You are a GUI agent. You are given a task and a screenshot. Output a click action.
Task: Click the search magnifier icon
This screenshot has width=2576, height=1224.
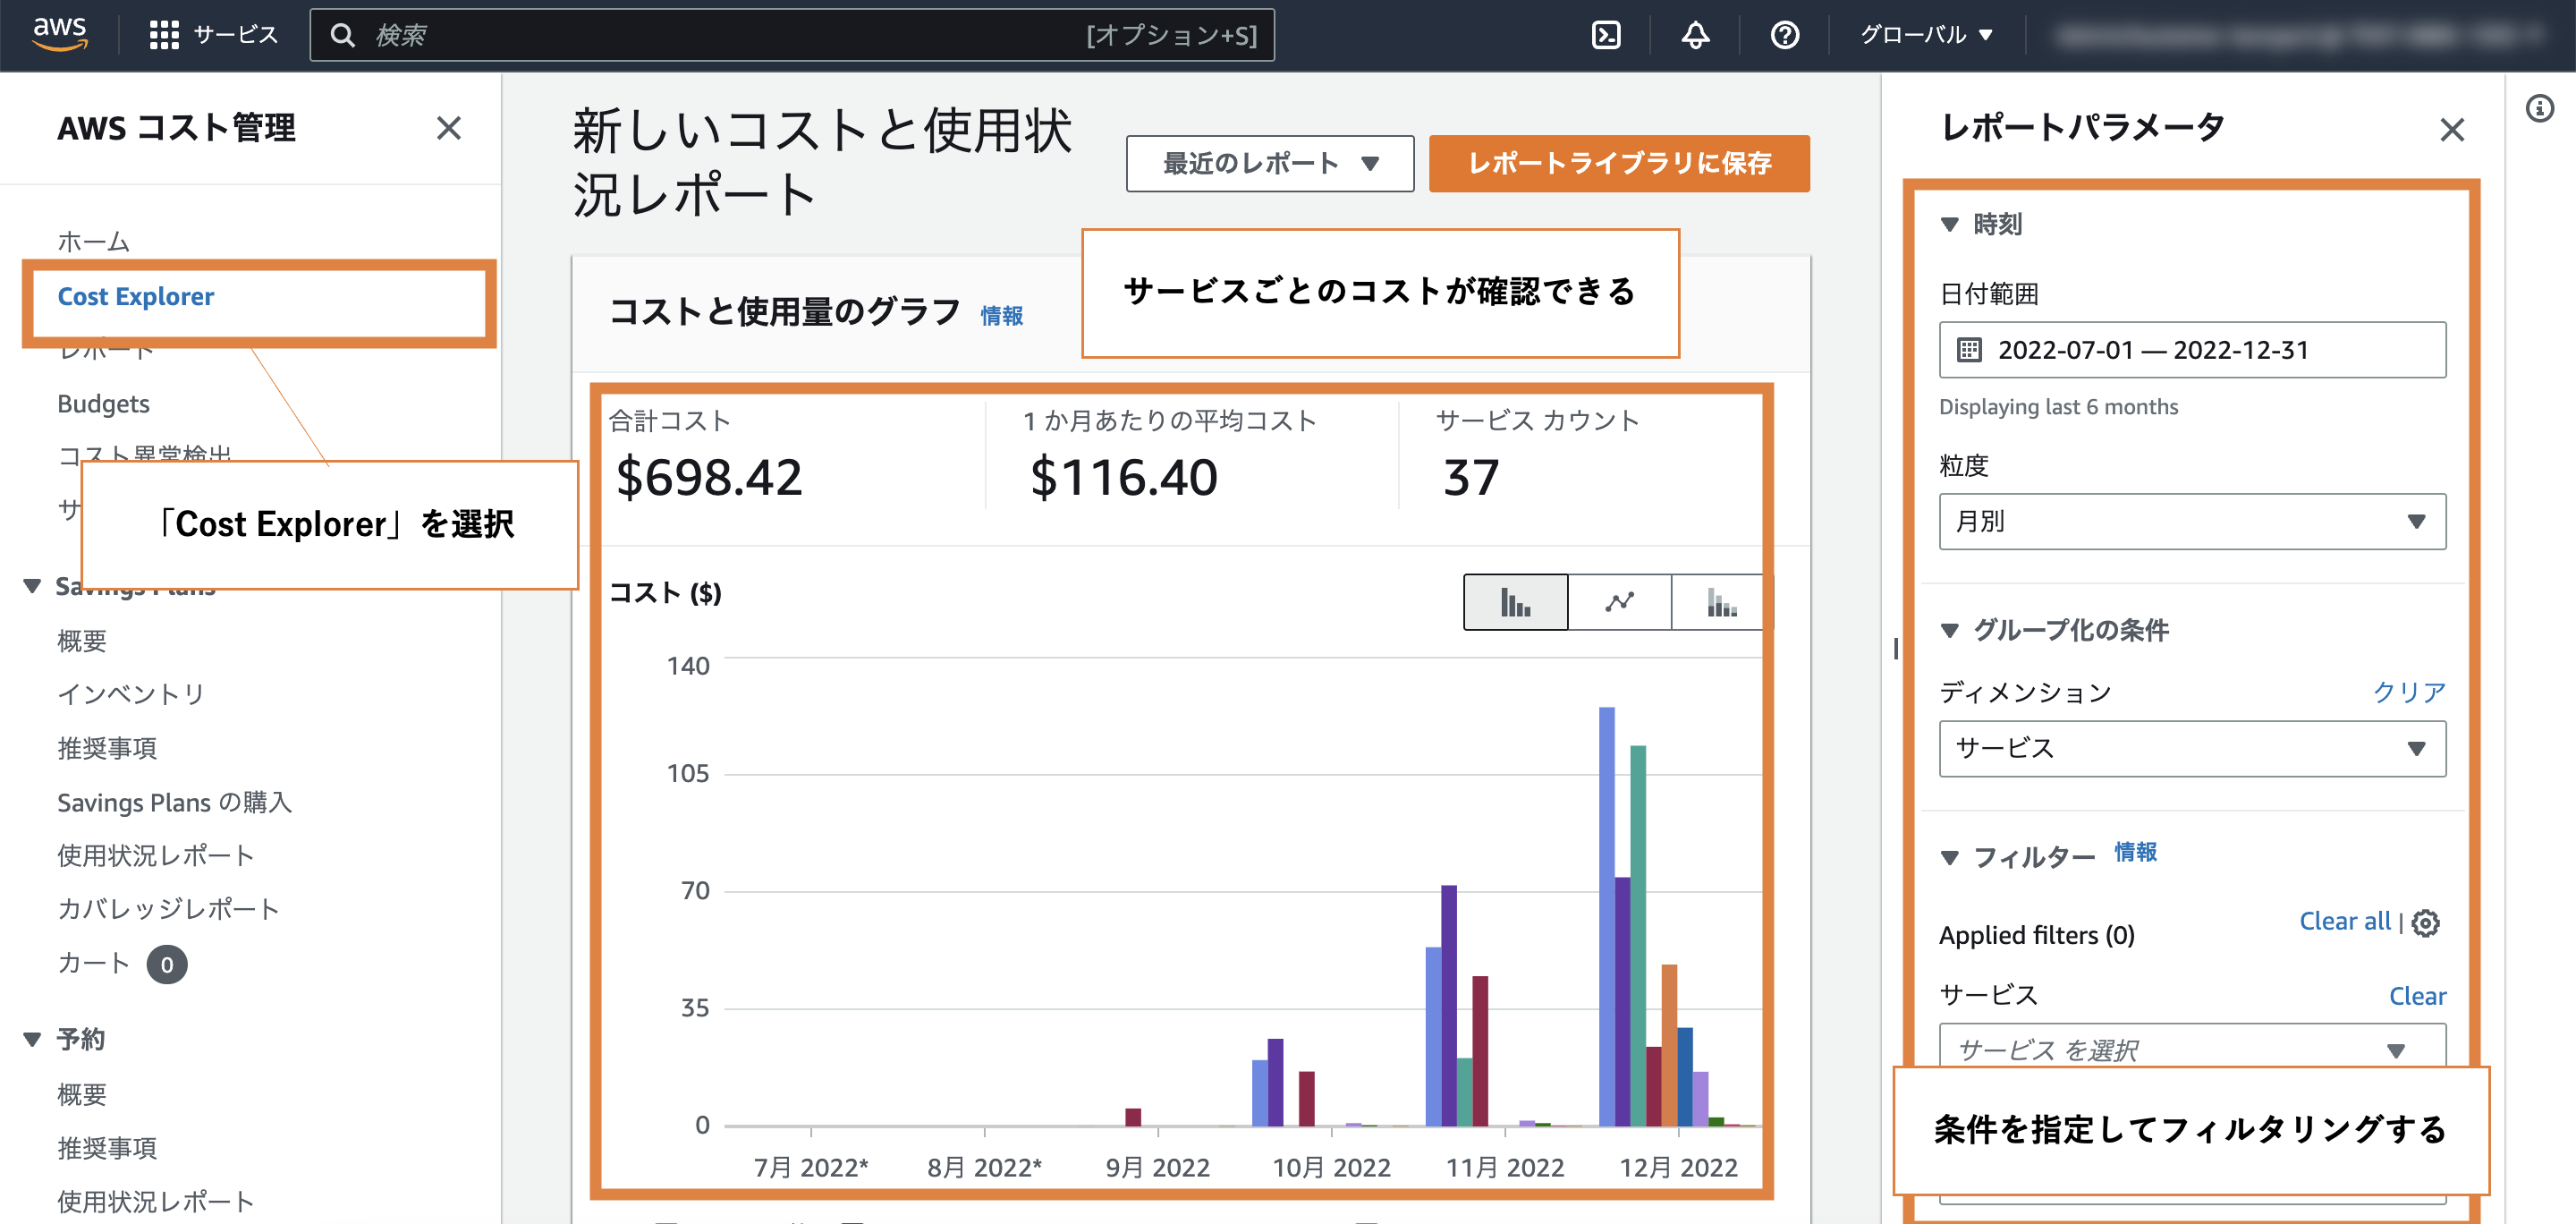(342, 35)
